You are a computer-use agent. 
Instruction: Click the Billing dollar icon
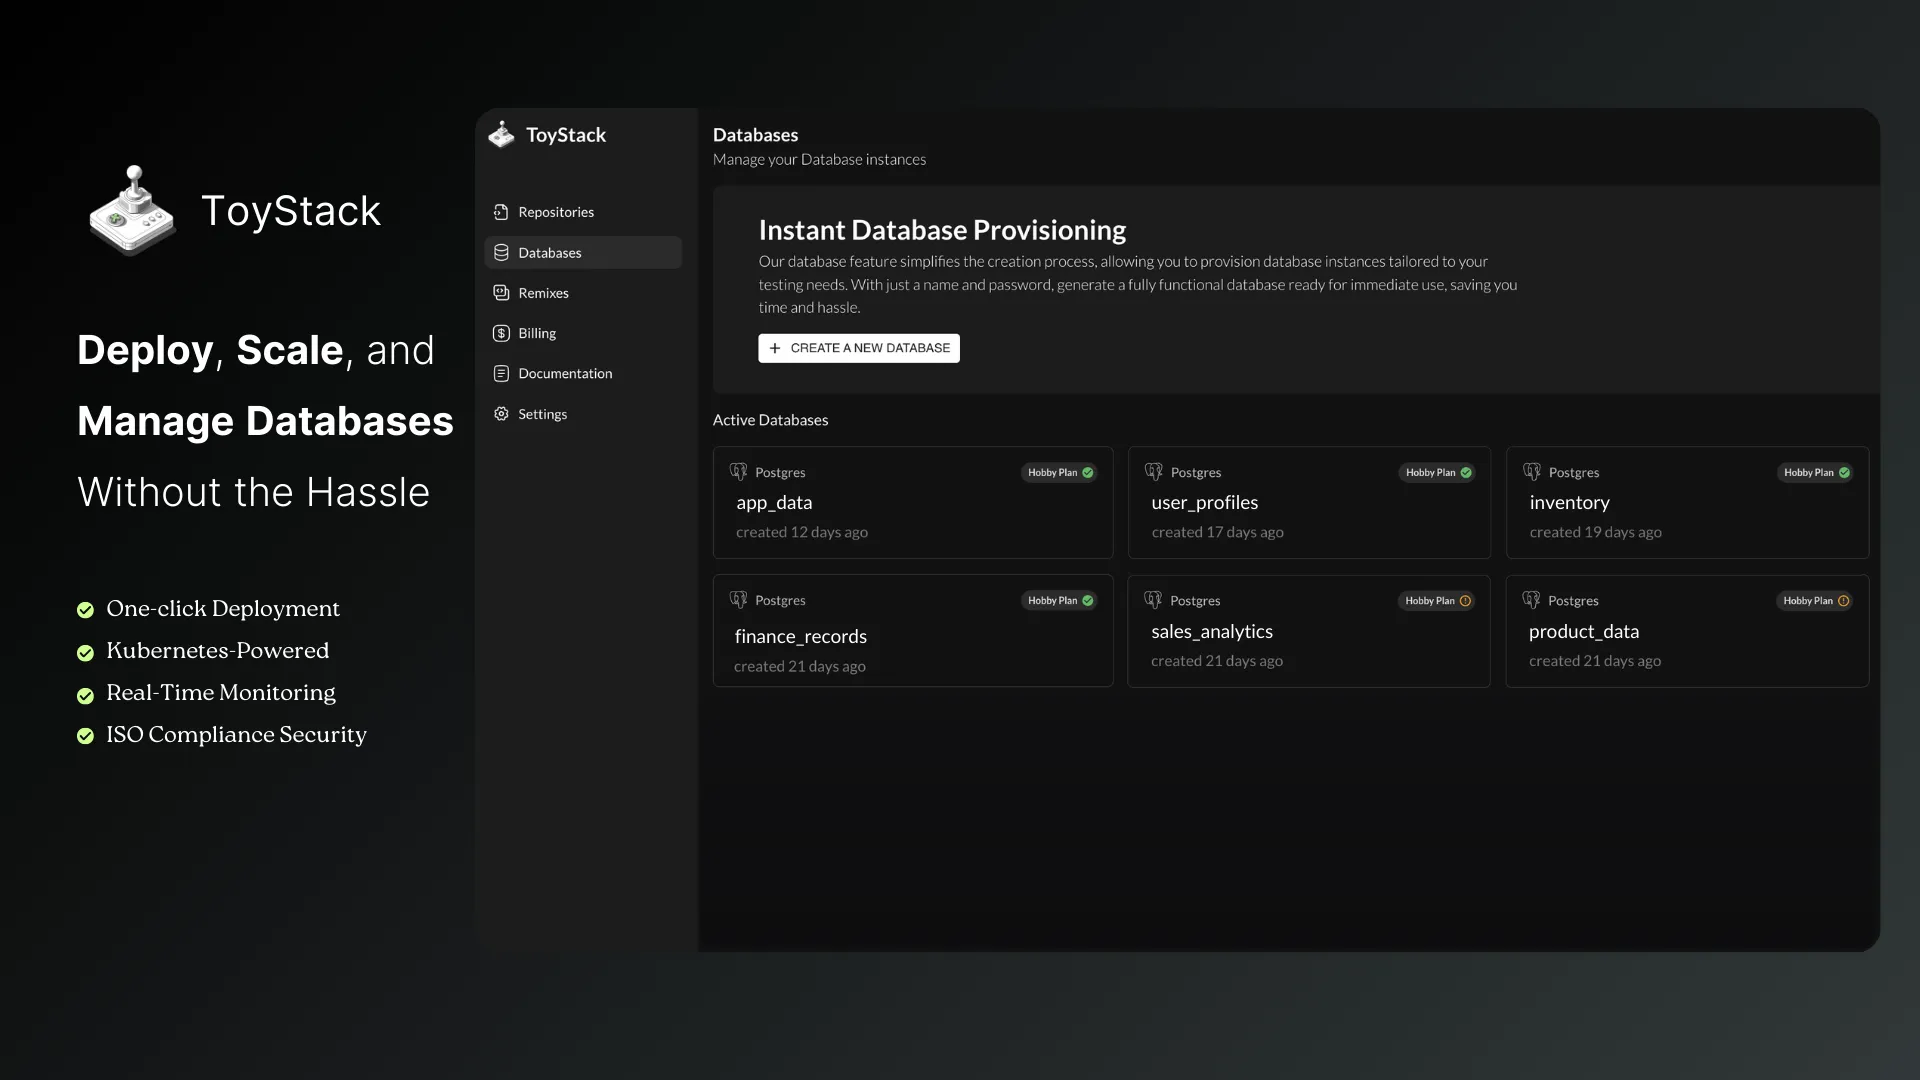pyautogui.click(x=501, y=333)
